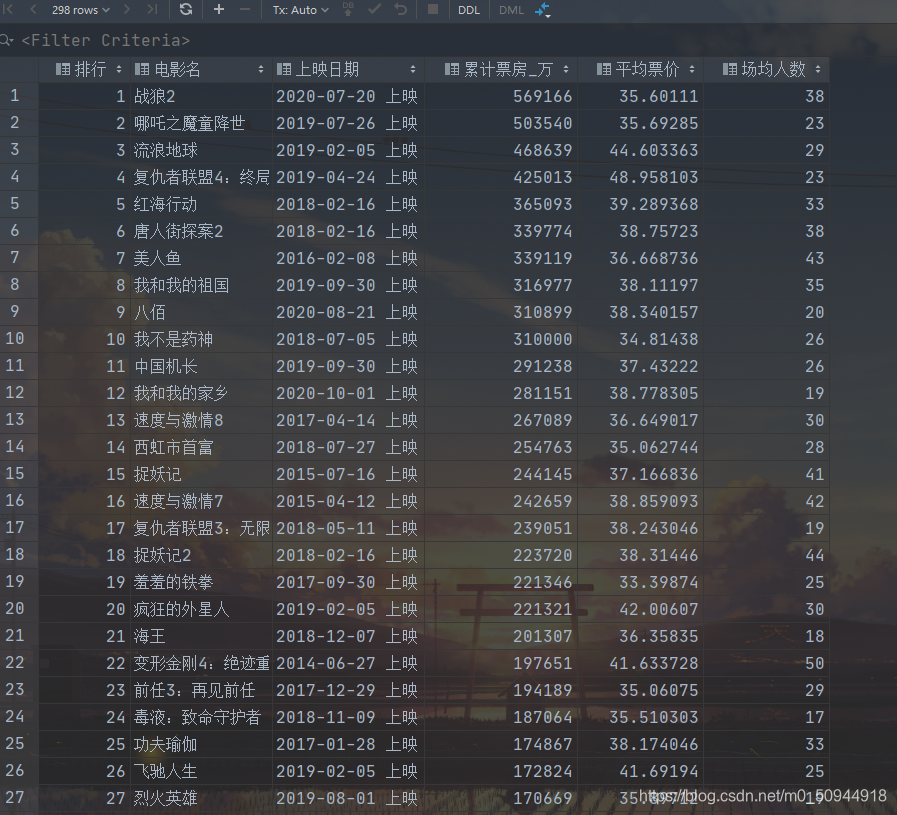Commit the transaction checkmark
Screen dimensions: 897x815
point(374,10)
